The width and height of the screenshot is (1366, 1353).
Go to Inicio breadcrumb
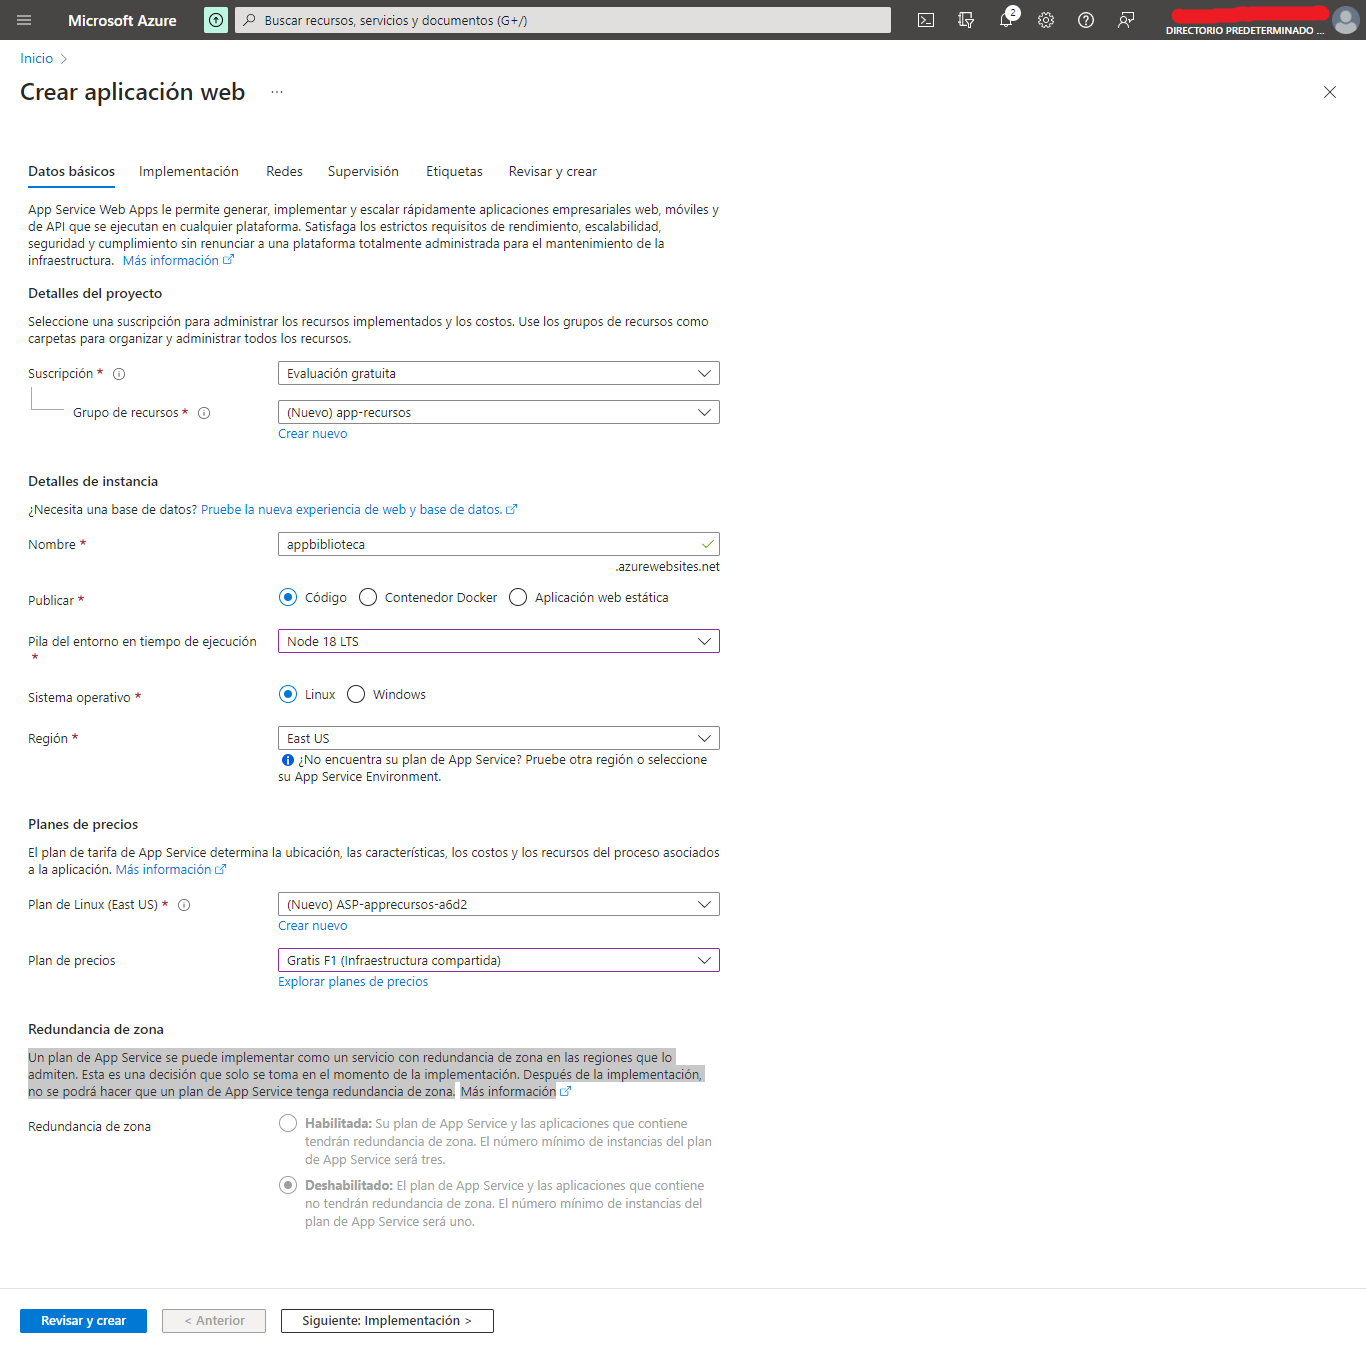click(x=36, y=59)
